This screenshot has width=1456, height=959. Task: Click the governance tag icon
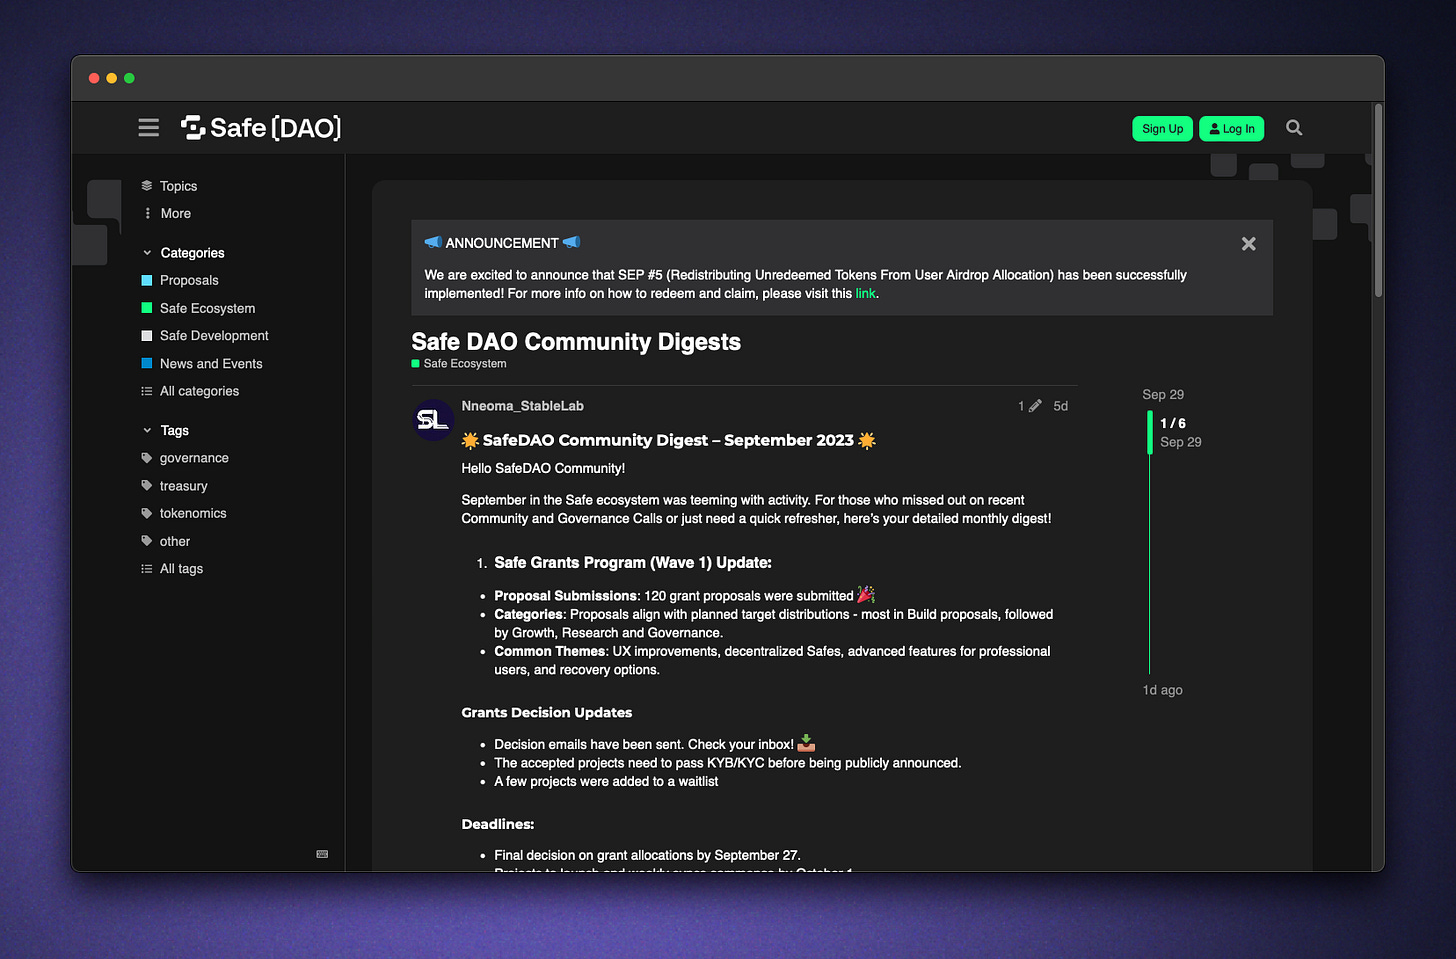(x=147, y=458)
